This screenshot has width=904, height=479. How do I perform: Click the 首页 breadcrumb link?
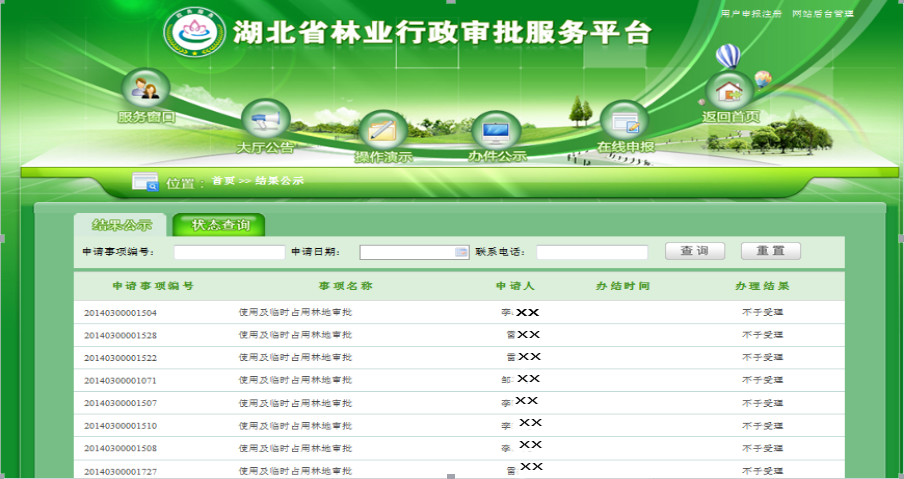pos(223,181)
